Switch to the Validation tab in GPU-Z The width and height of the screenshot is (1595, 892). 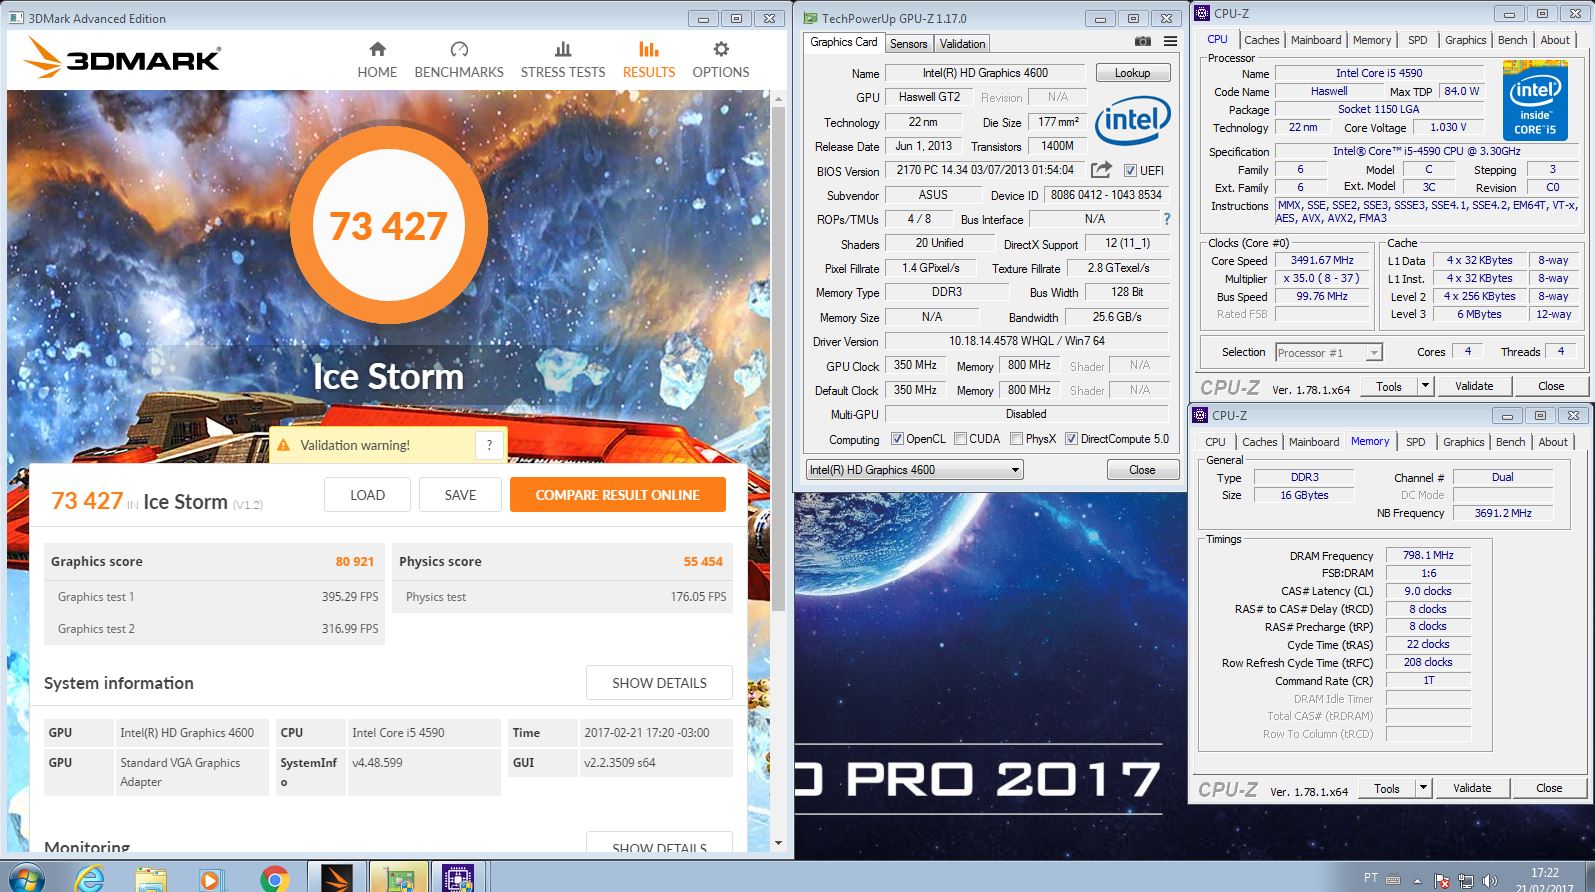click(x=963, y=44)
